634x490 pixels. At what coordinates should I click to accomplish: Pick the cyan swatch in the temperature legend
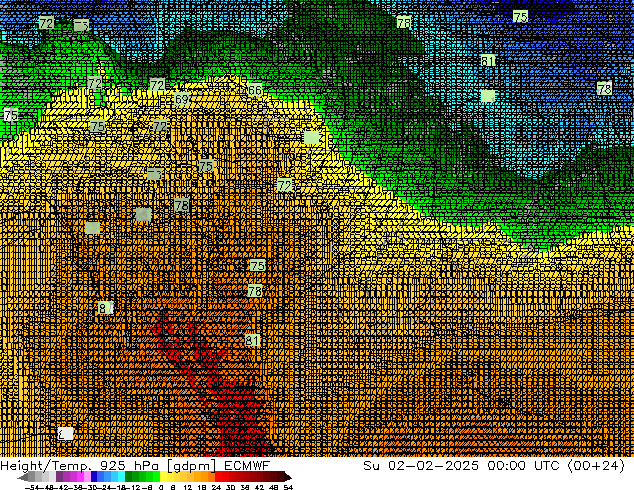121,477
